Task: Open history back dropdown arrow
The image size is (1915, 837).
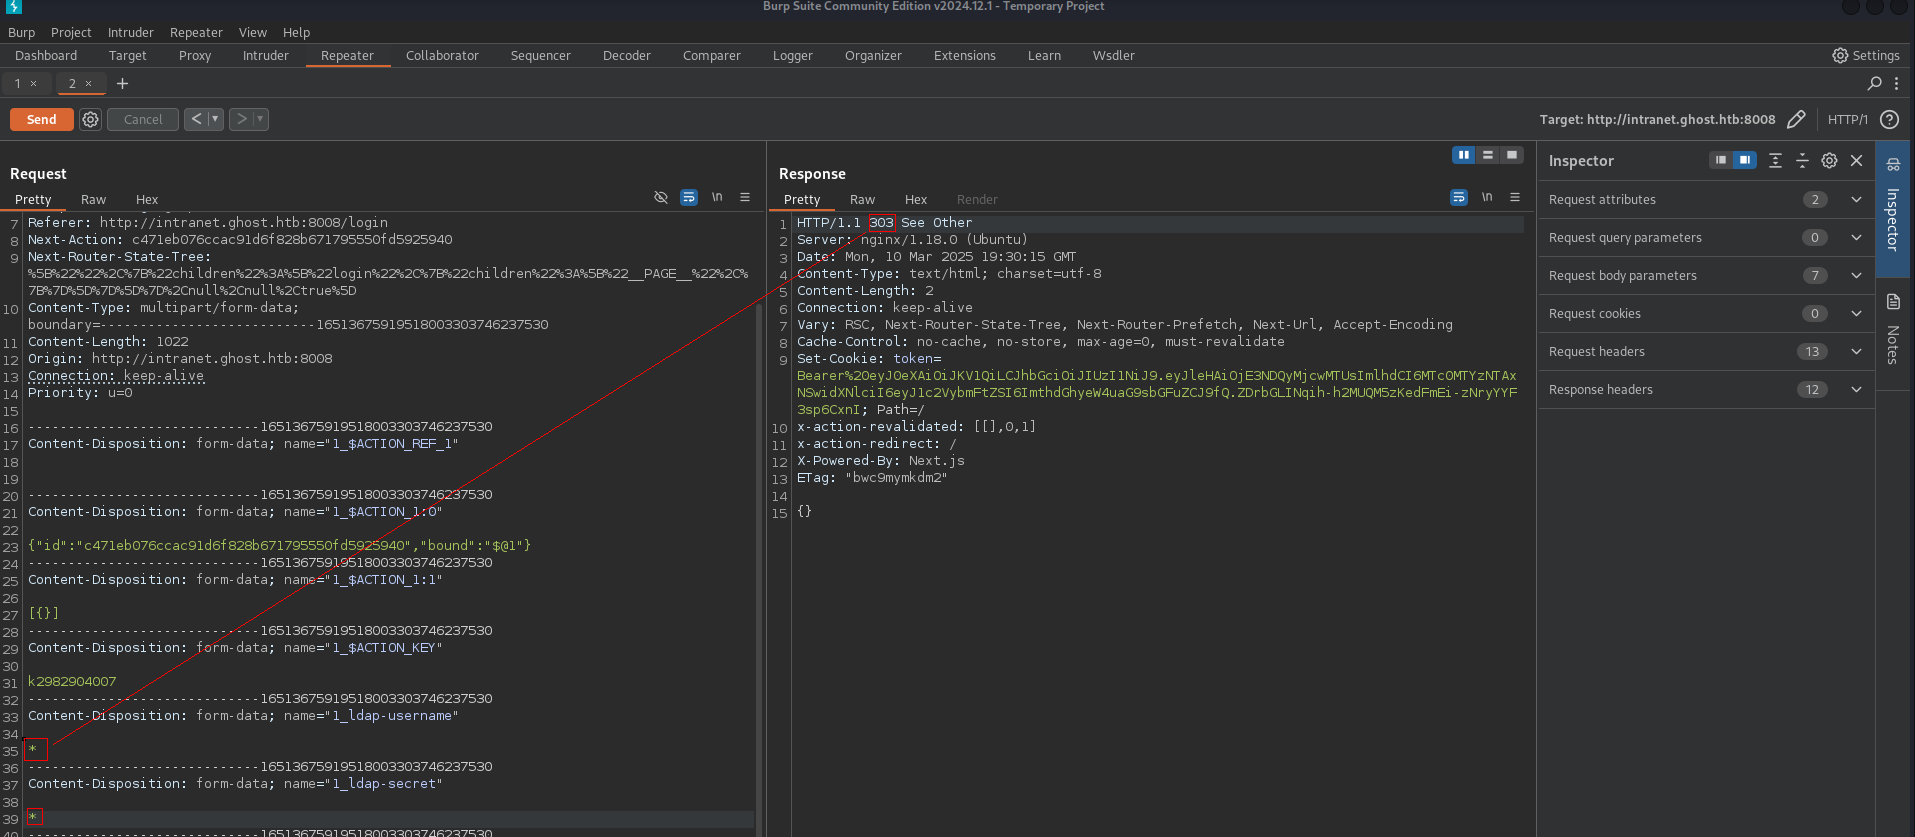Action: click(215, 119)
